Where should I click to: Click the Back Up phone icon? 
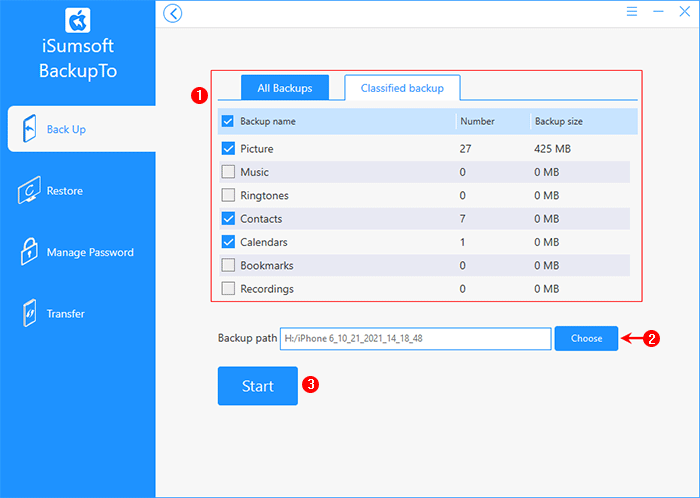click(29, 129)
